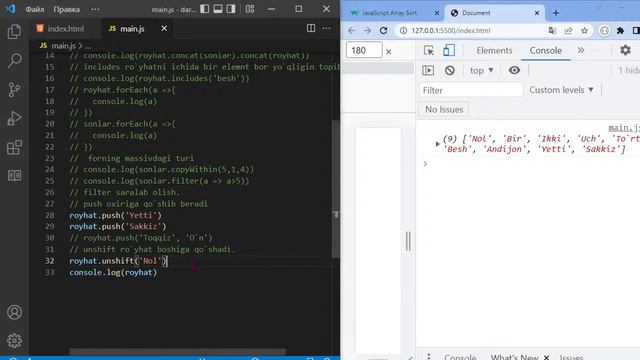Open the Search view in VS Code
Screen dimensions: 640x360
[x=14, y=60]
